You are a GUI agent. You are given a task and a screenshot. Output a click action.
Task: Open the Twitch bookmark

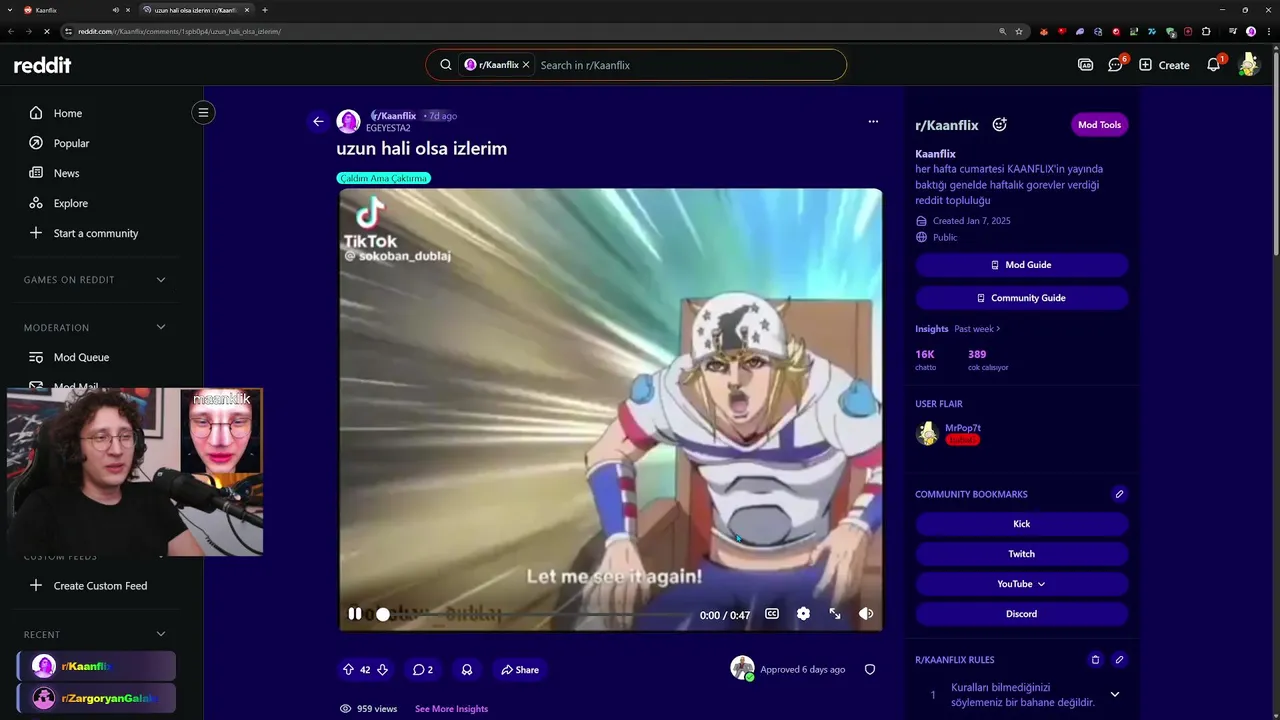(1022, 554)
